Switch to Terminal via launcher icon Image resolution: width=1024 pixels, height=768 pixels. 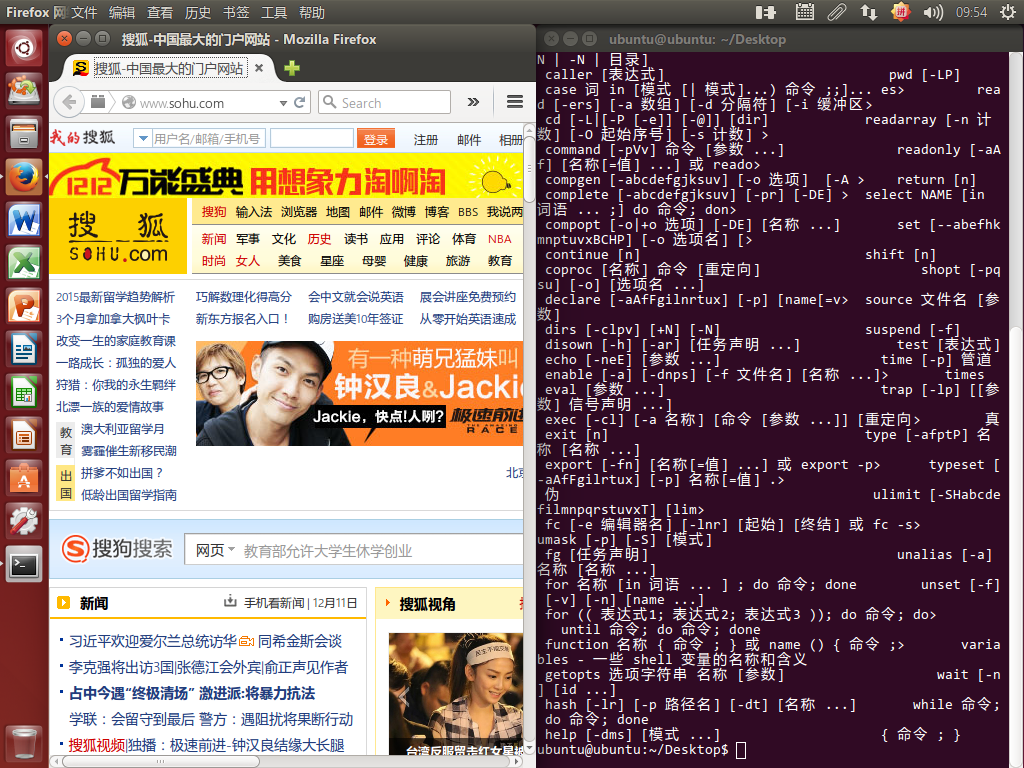pos(24,565)
